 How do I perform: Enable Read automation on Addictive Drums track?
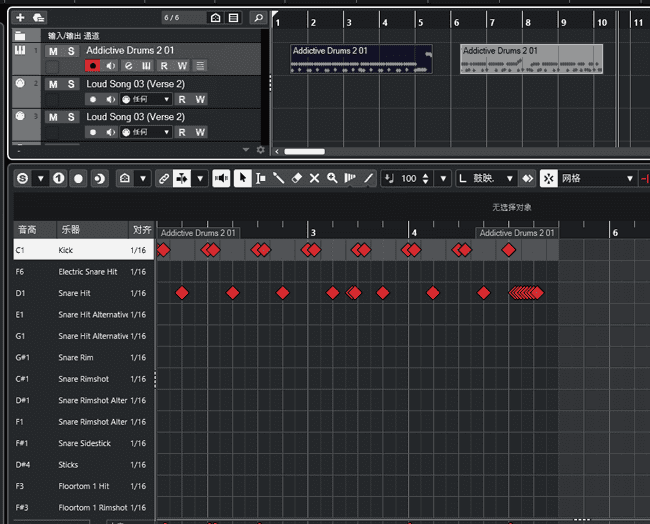[x=164, y=66]
